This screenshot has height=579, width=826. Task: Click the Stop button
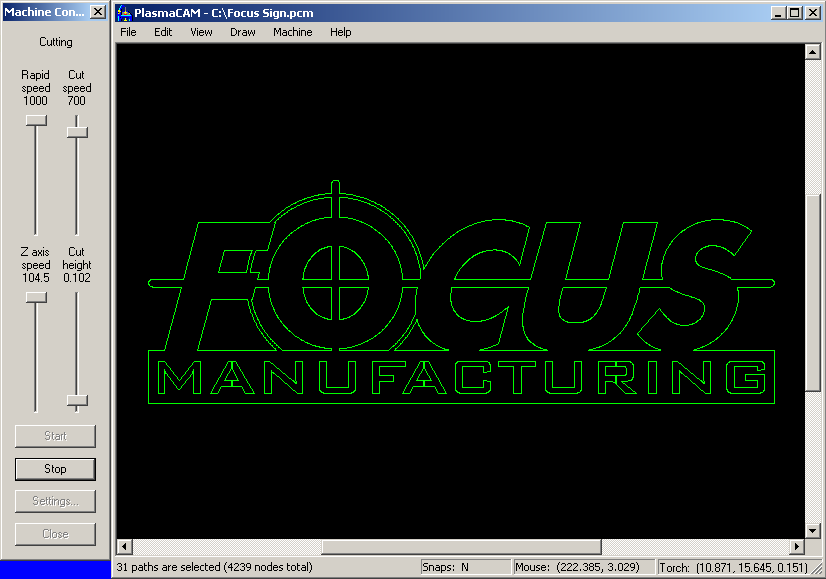point(55,469)
